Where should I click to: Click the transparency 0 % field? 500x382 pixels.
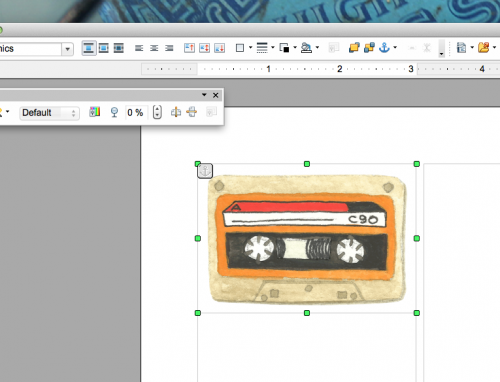coord(137,112)
